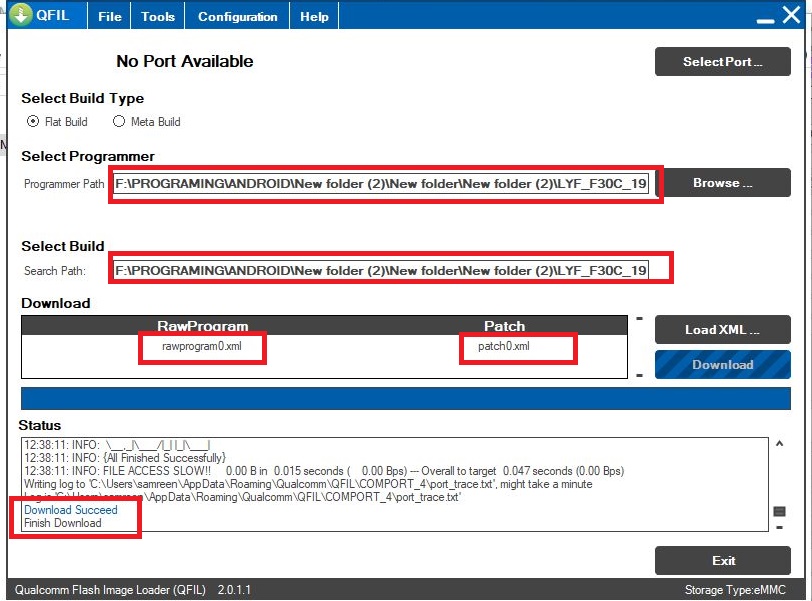Click the No Port Available label

185,61
